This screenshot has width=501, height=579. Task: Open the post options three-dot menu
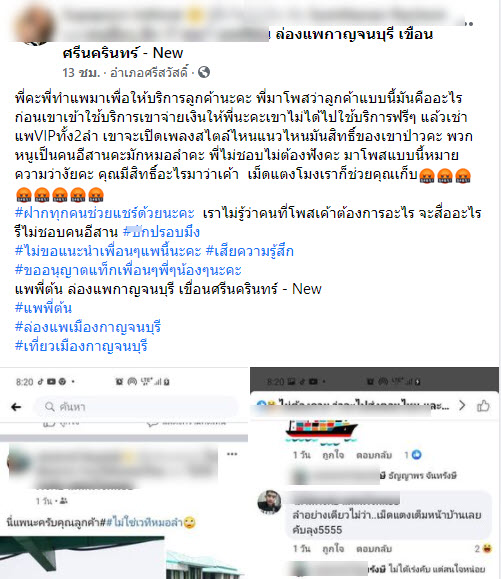tap(468, 24)
